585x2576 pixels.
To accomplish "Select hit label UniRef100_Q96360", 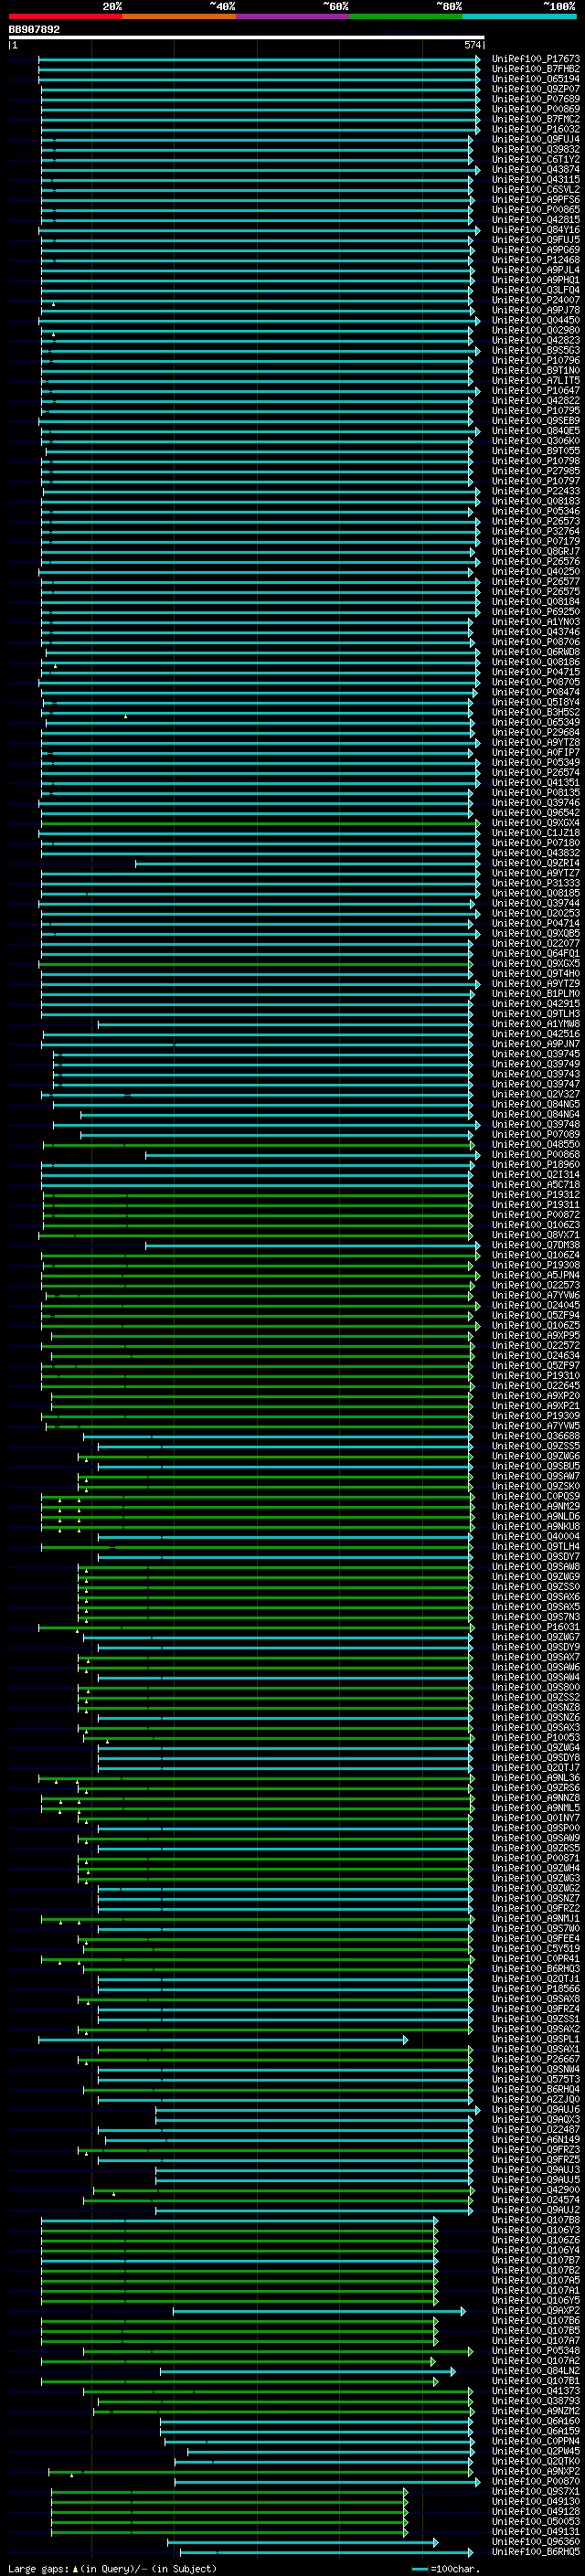I will [536, 2542].
